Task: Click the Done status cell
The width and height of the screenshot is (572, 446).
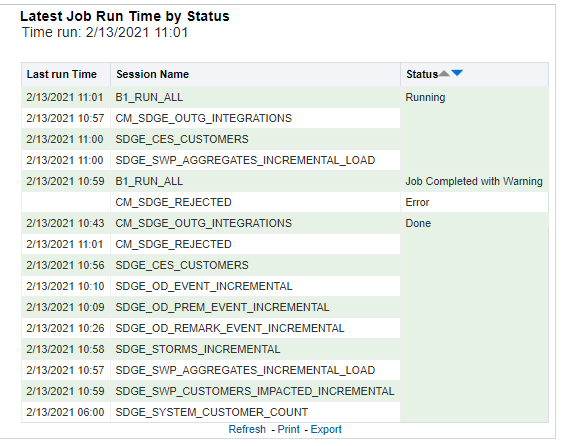Action: [x=418, y=223]
